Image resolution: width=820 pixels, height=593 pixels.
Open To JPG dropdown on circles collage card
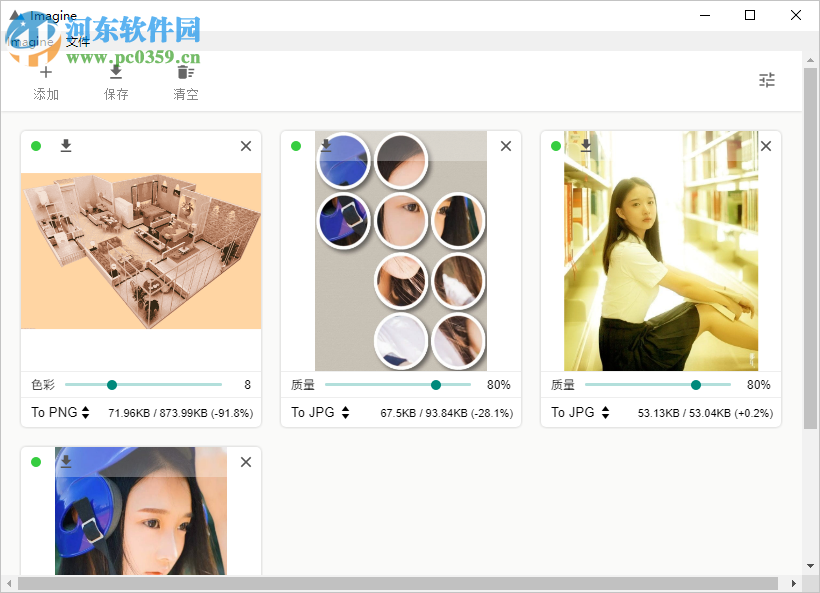pos(320,413)
